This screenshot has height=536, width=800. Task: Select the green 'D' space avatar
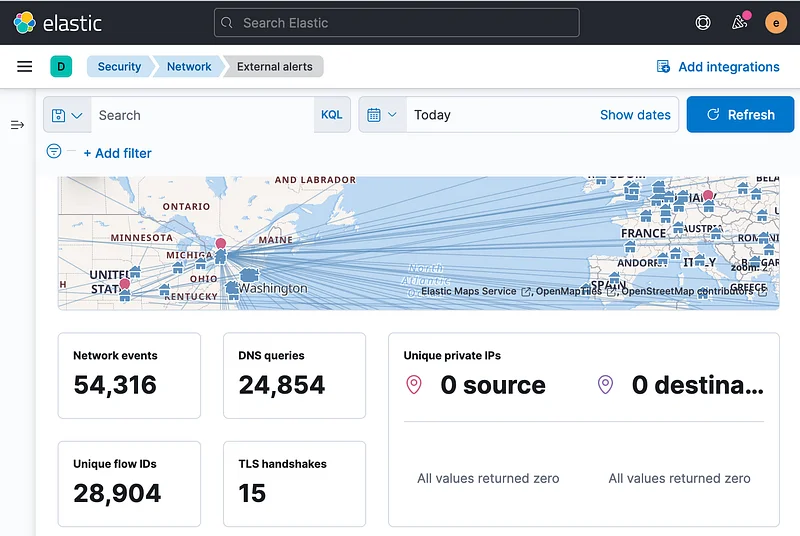61,66
